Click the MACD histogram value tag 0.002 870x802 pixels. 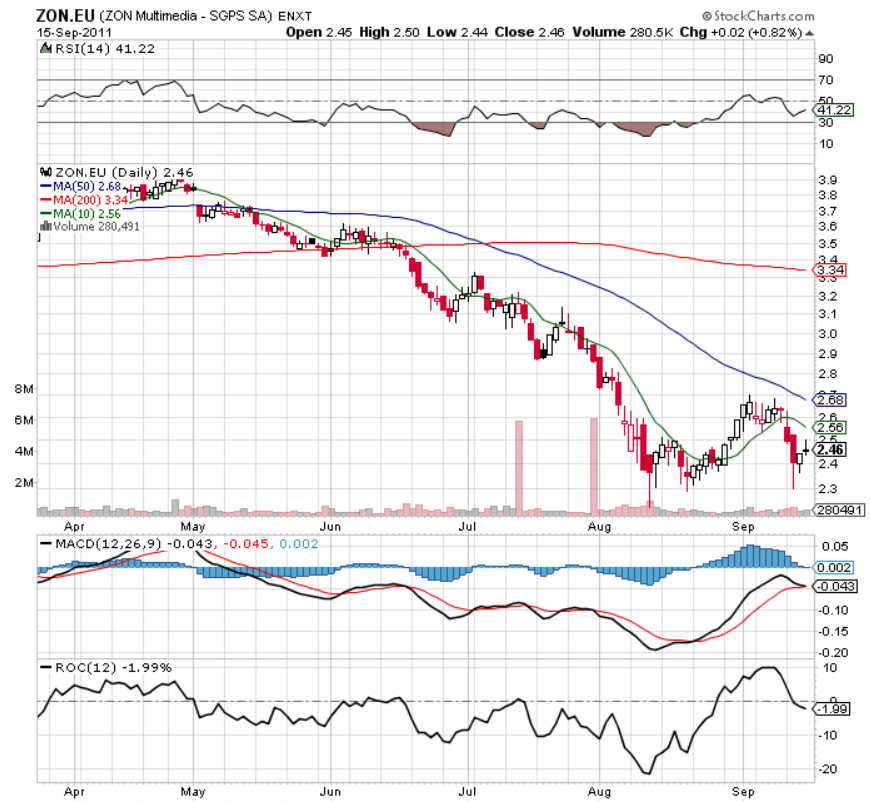[833, 567]
